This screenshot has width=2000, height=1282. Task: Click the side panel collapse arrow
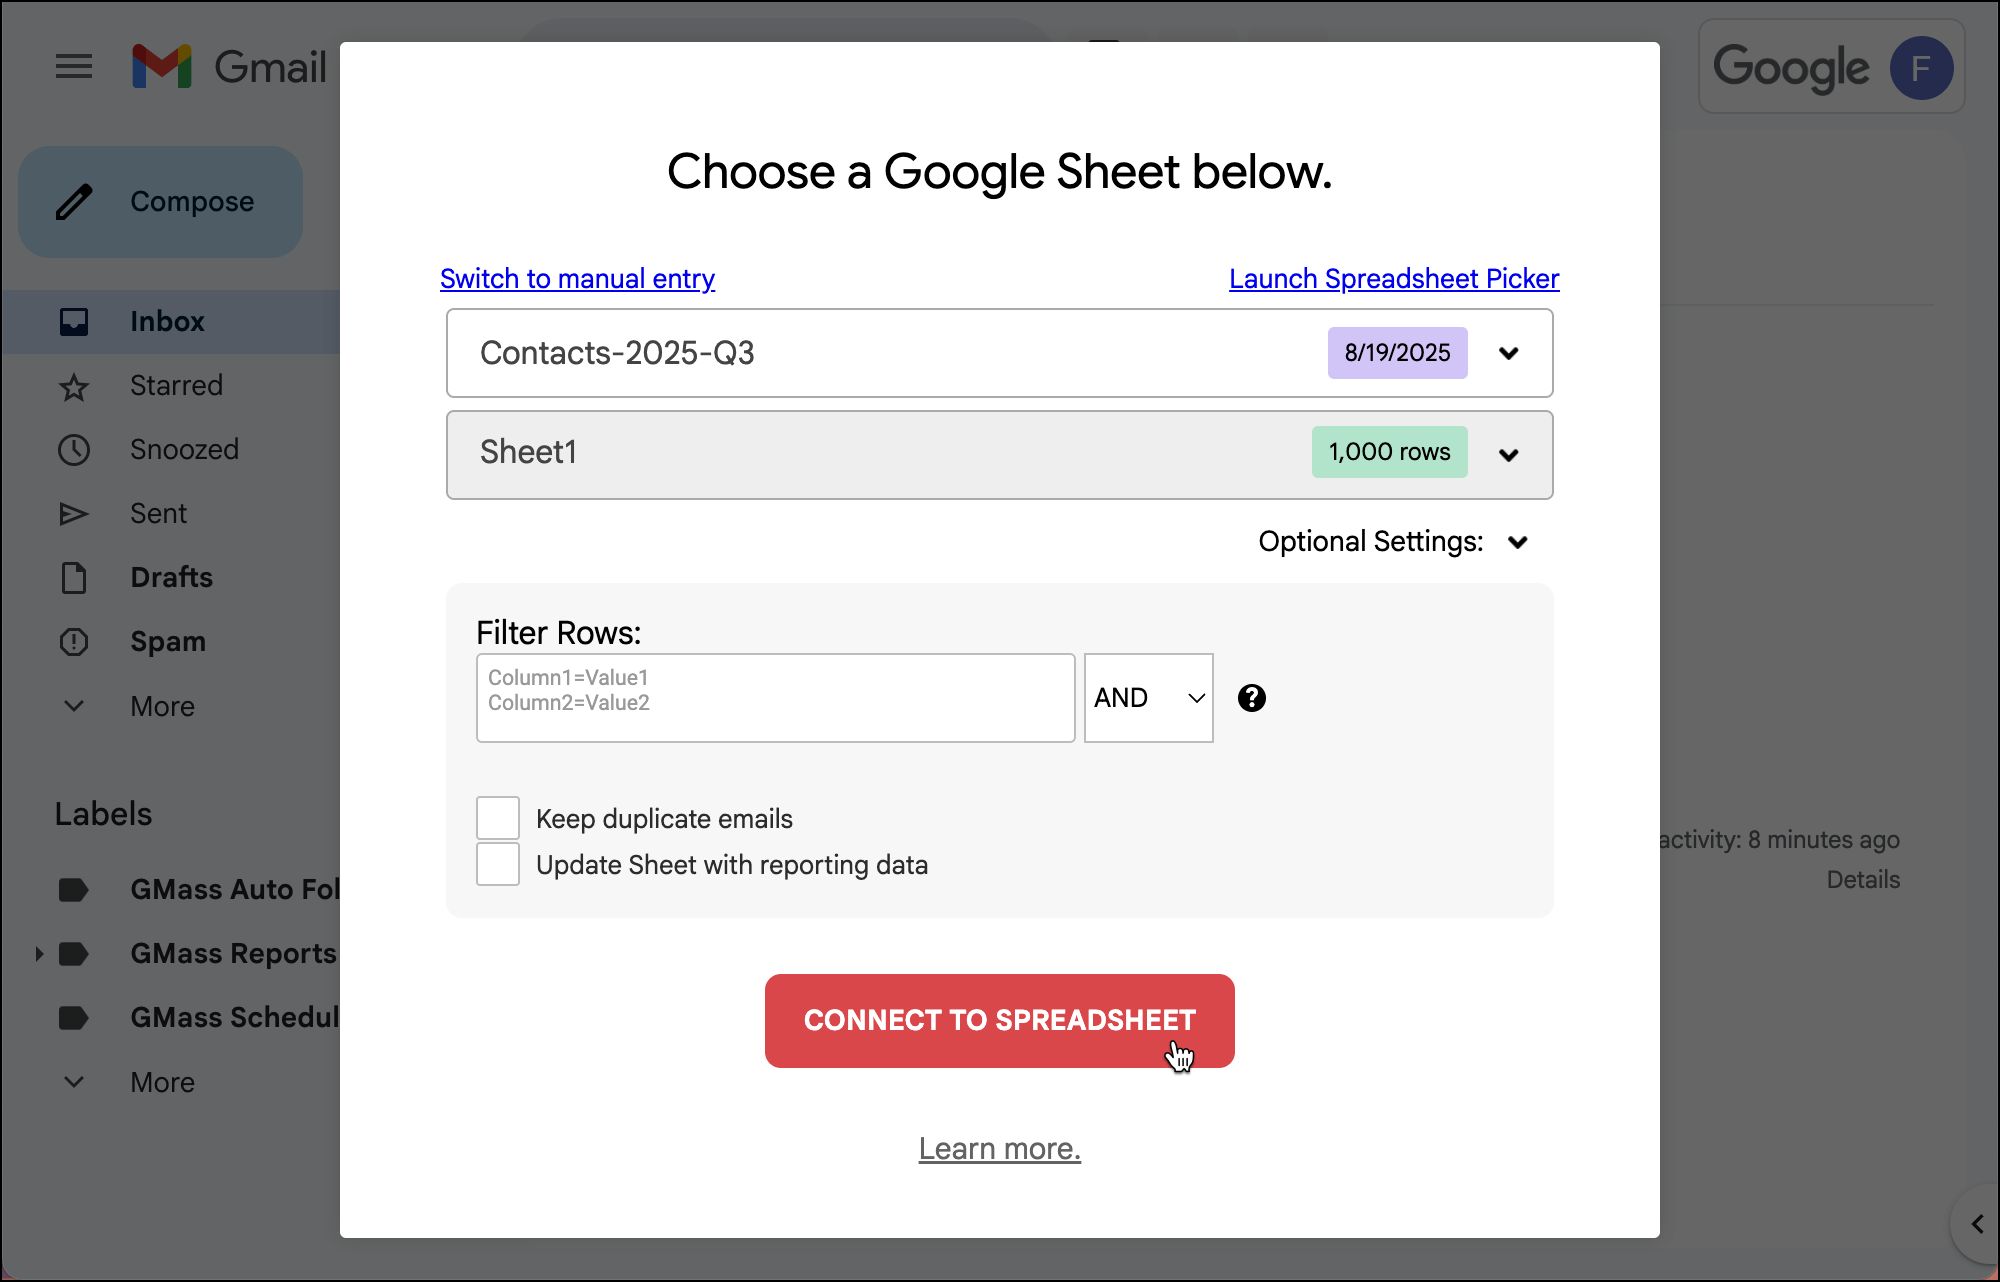click(1976, 1224)
